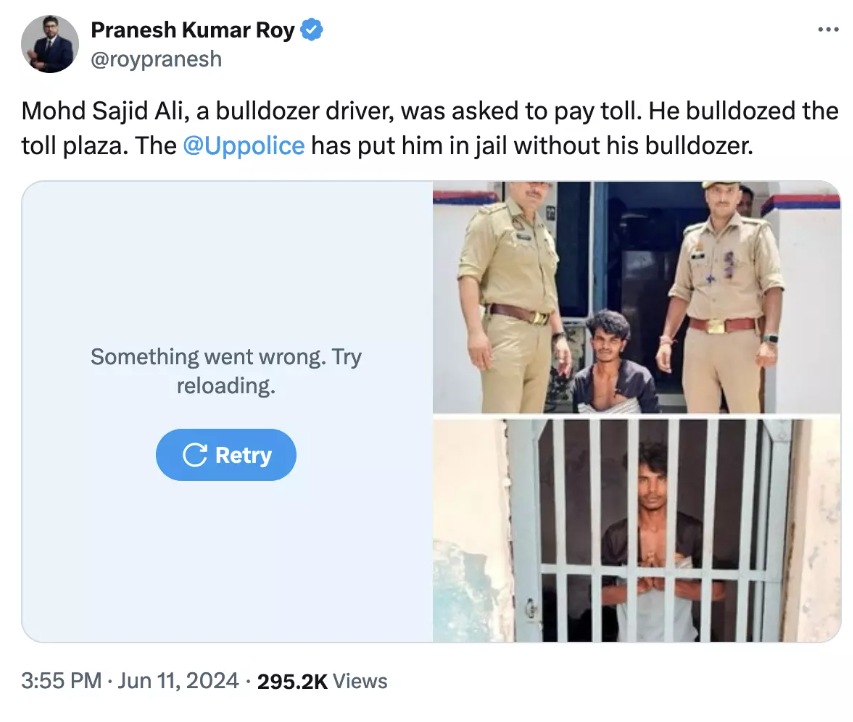Image resolution: width=853 pixels, height=722 pixels.
Task: Click the 295.2K view count
Action: (x=292, y=681)
